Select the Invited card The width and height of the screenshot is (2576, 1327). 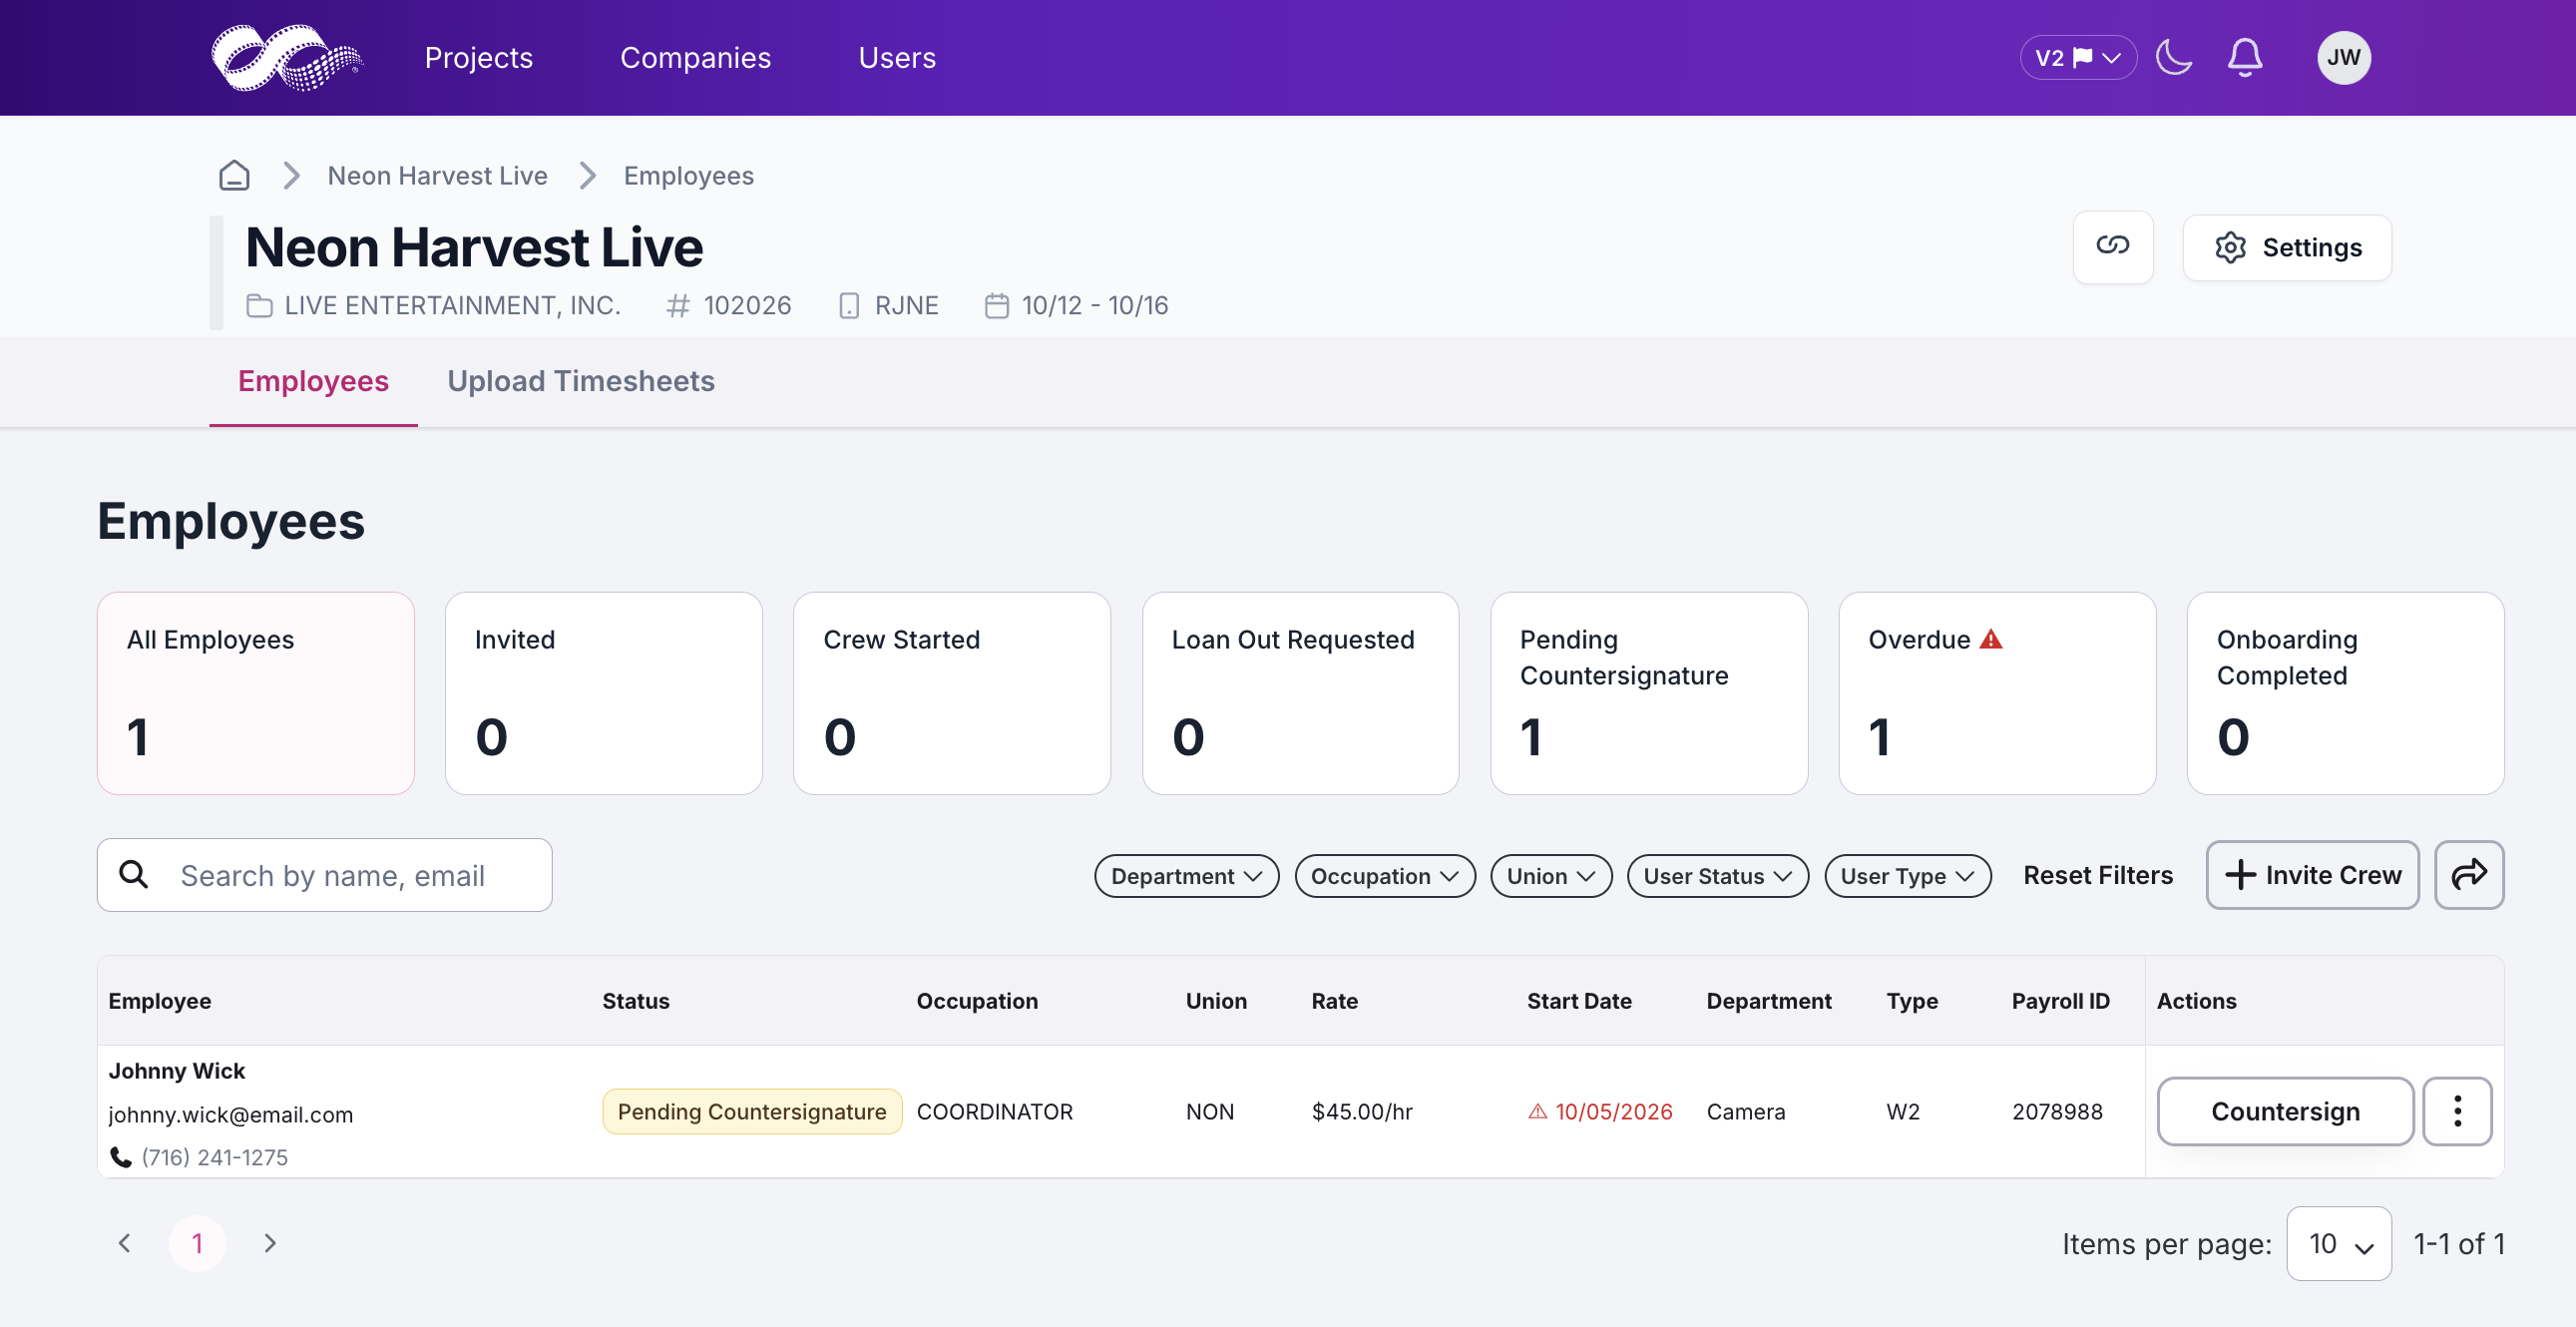pyautogui.click(x=603, y=693)
